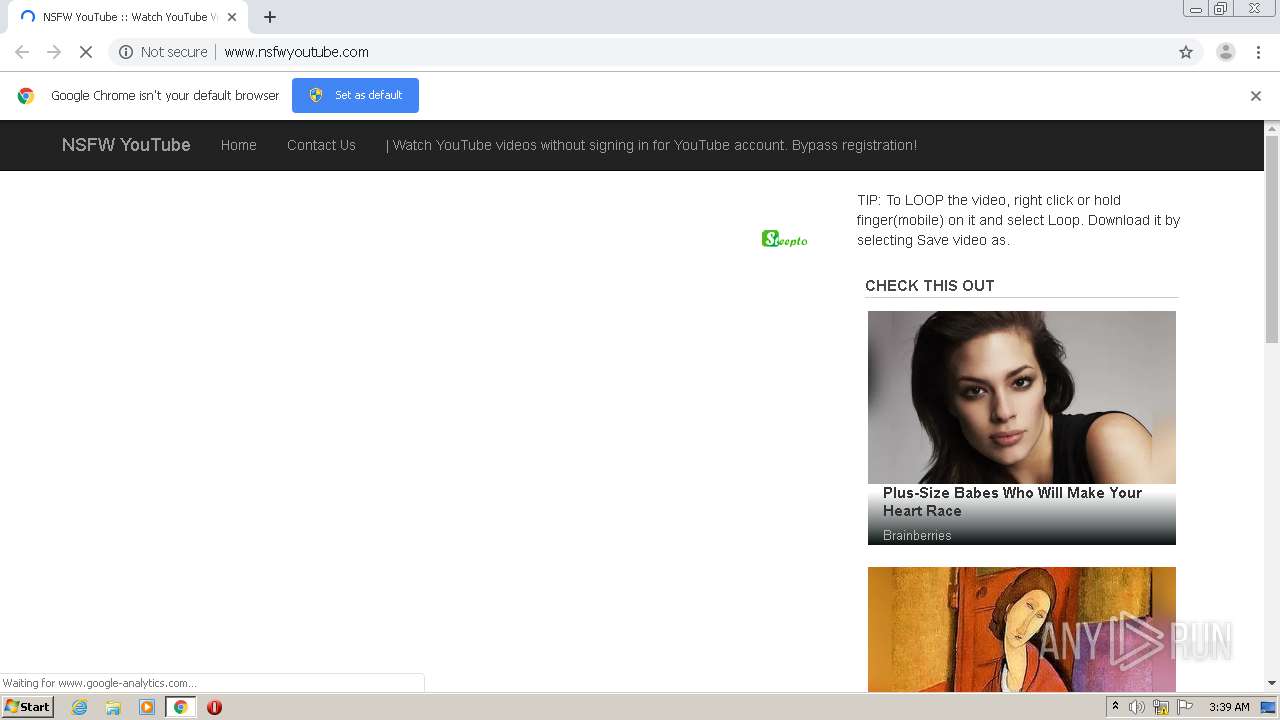The height and width of the screenshot is (720, 1280).
Task: Click the page scrollbar up arrow
Action: tap(1272, 128)
